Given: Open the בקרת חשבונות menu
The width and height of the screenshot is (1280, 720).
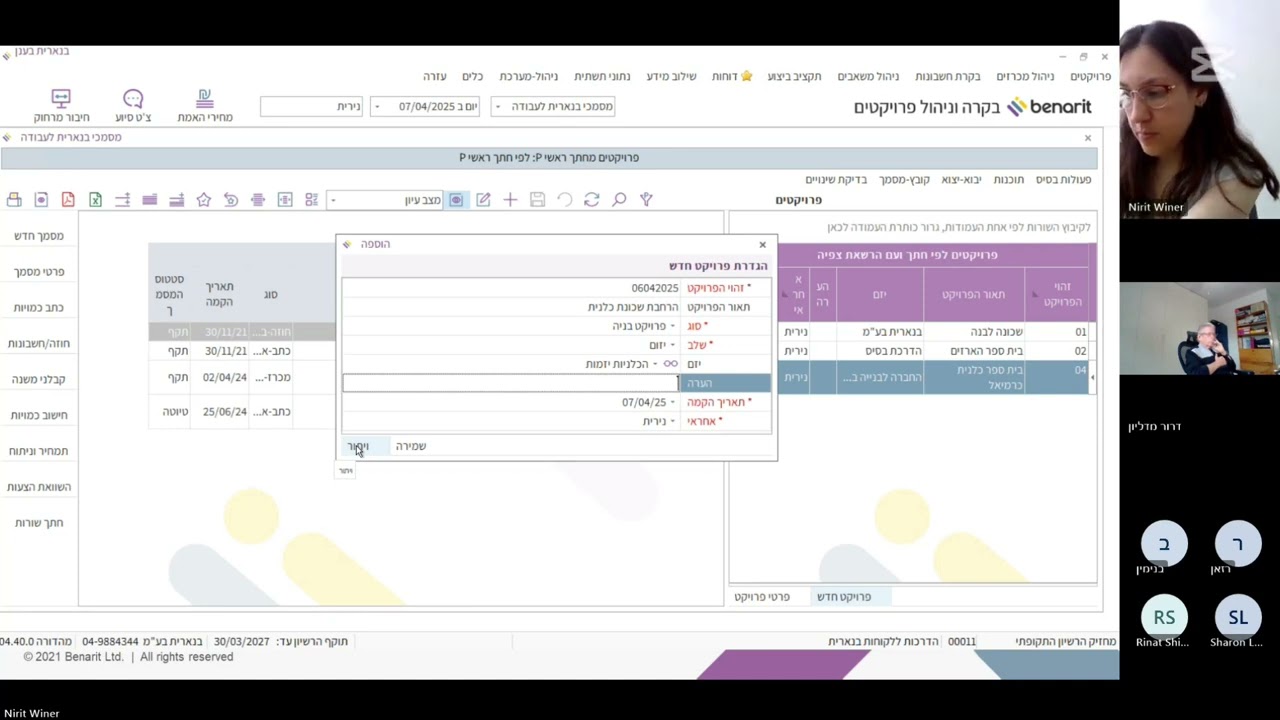Looking at the screenshot, I should point(947,76).
